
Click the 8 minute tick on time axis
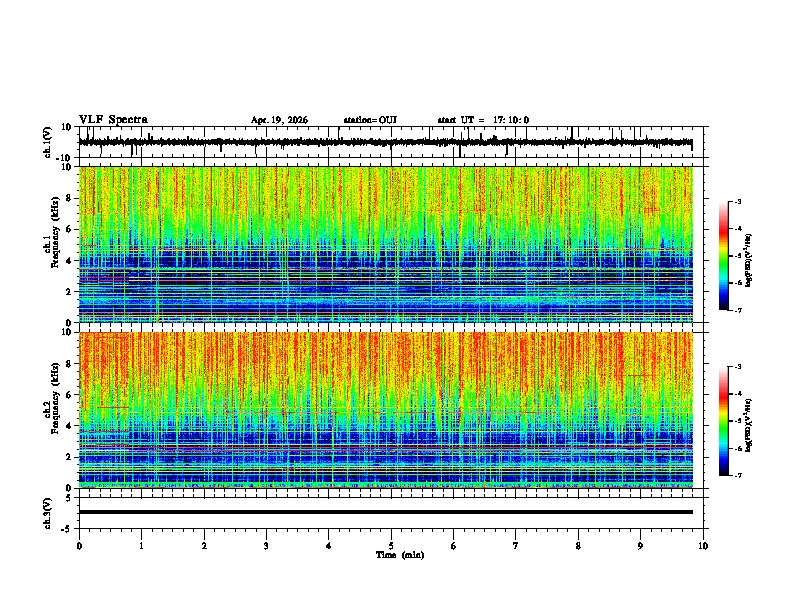578,545
